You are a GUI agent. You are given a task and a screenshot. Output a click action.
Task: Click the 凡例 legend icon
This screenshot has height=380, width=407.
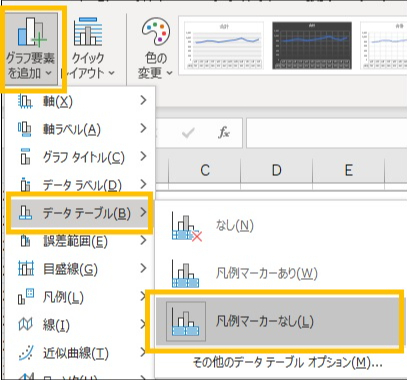(26, 296)
